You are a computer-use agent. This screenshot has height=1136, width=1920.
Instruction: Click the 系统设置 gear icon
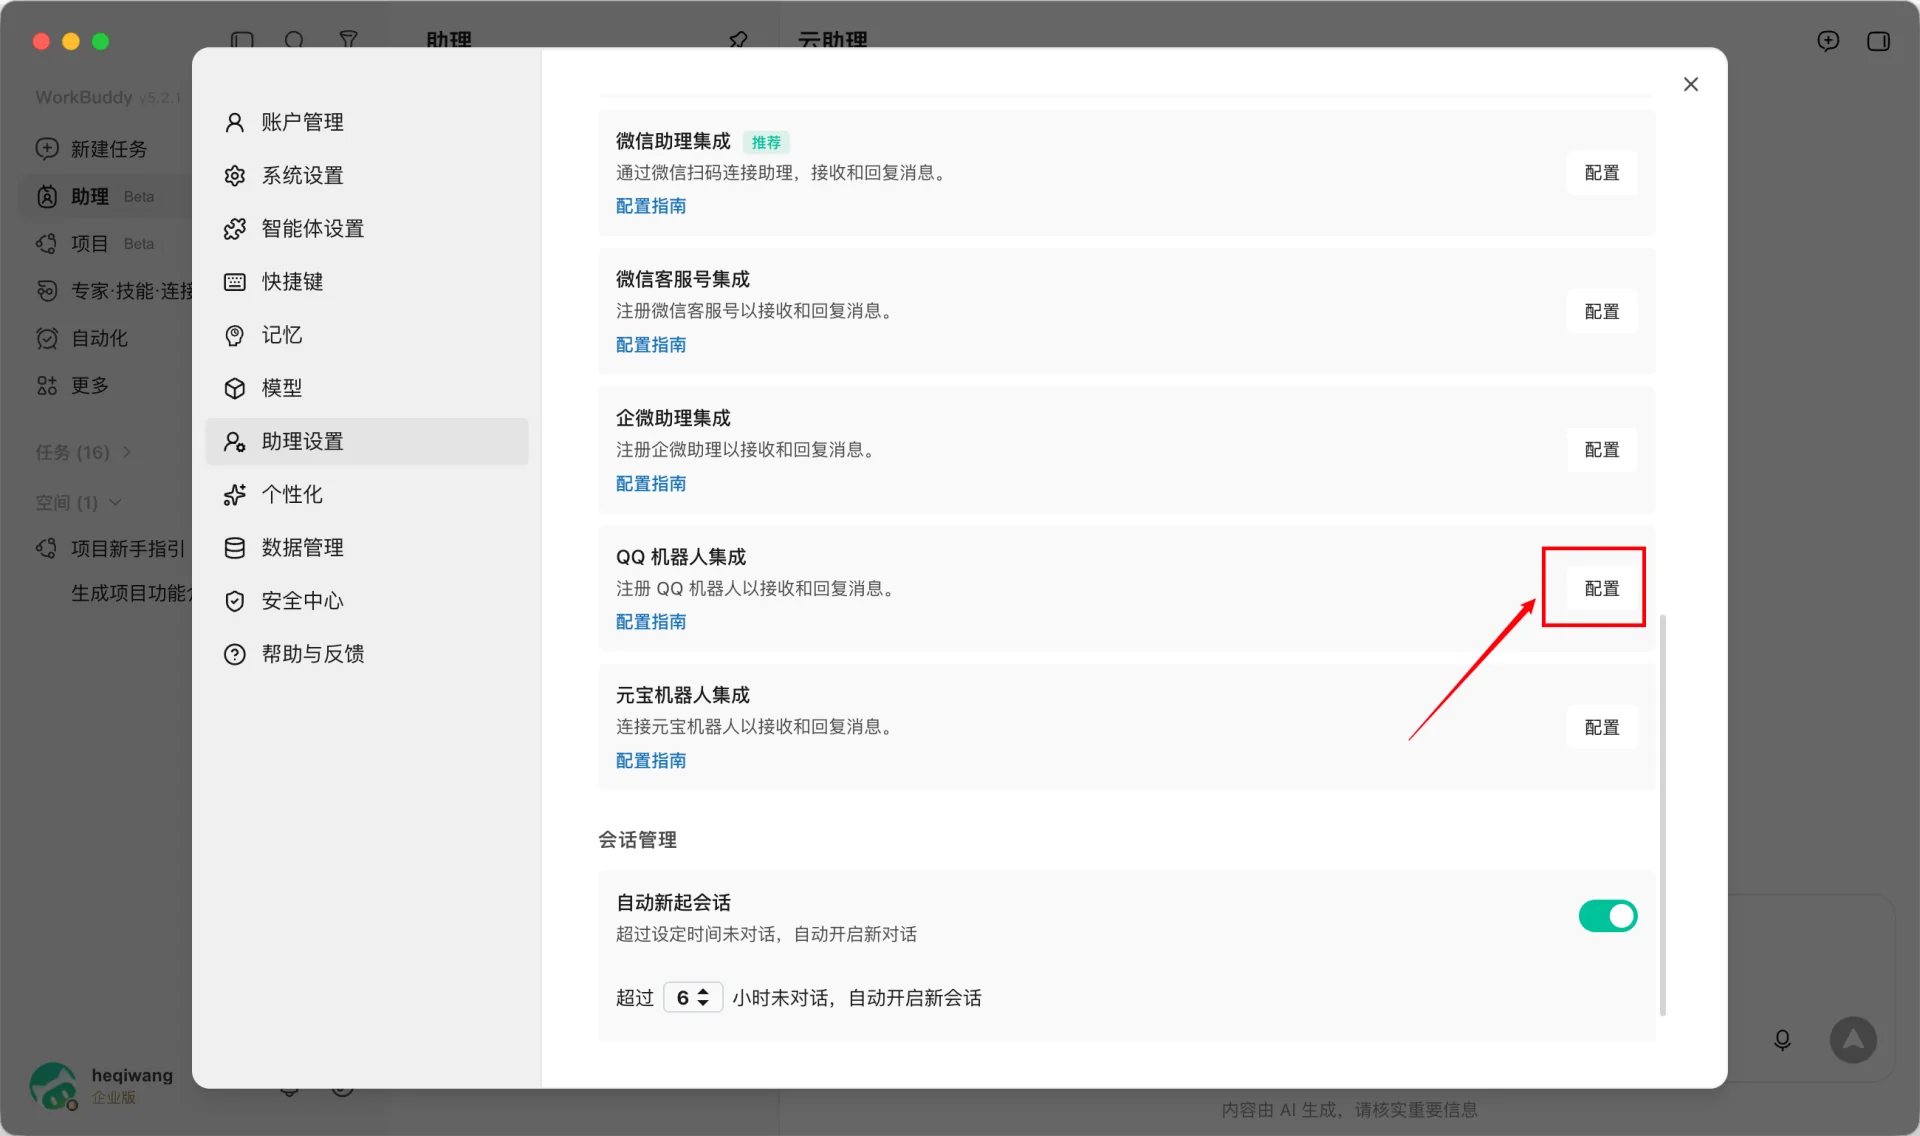tap(235, 175)
